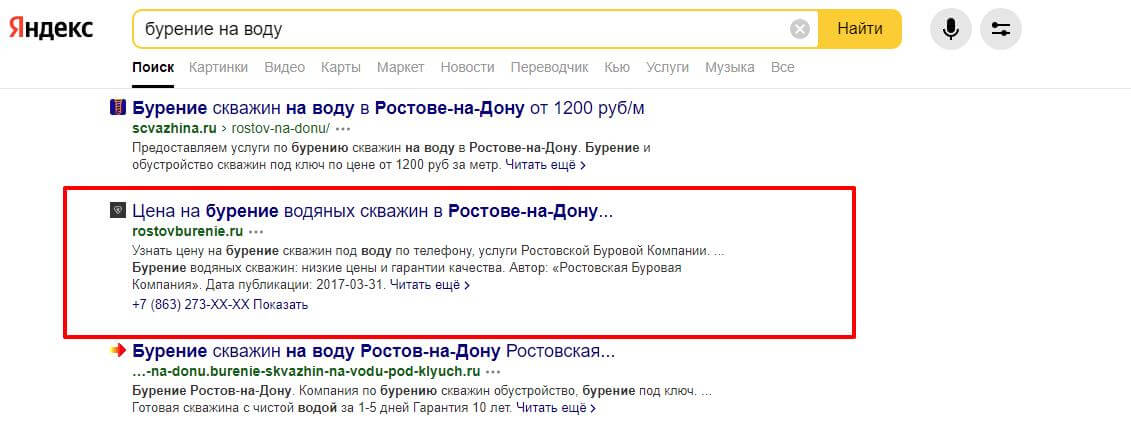Clear the search query with X icon
The image size is (1131, 429).
click(x=800, y=29)
